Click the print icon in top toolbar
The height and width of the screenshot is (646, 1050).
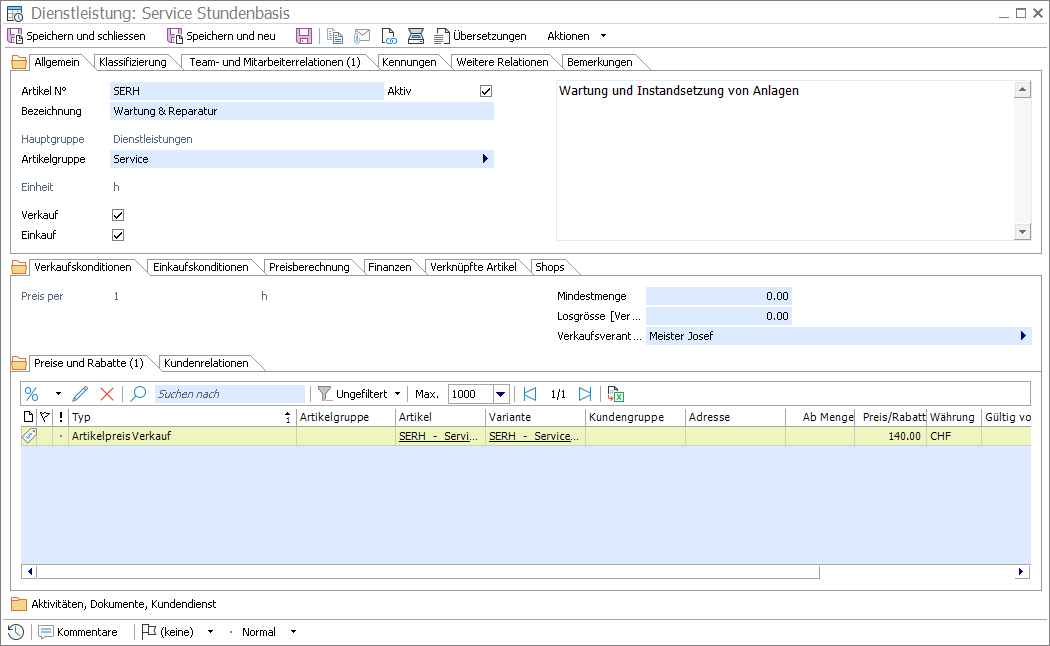[415, 36]
